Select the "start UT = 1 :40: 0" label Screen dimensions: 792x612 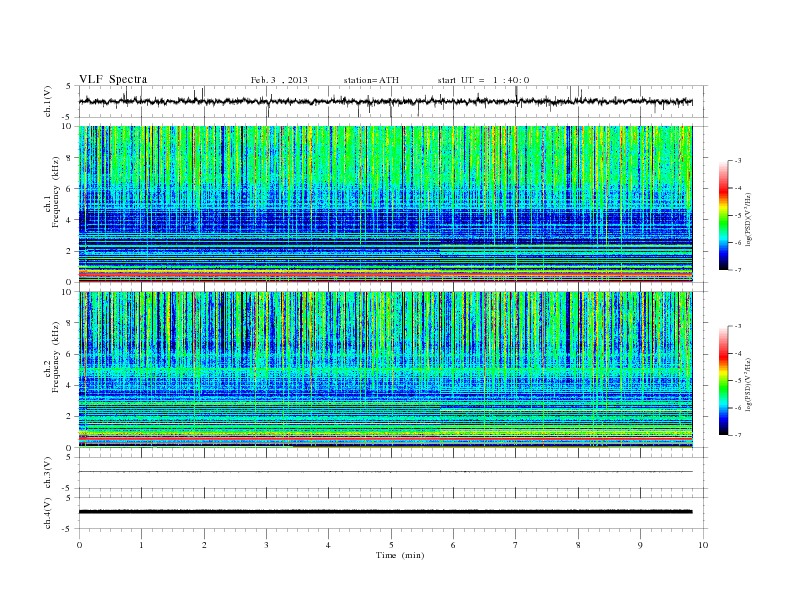tap(483, 80)
